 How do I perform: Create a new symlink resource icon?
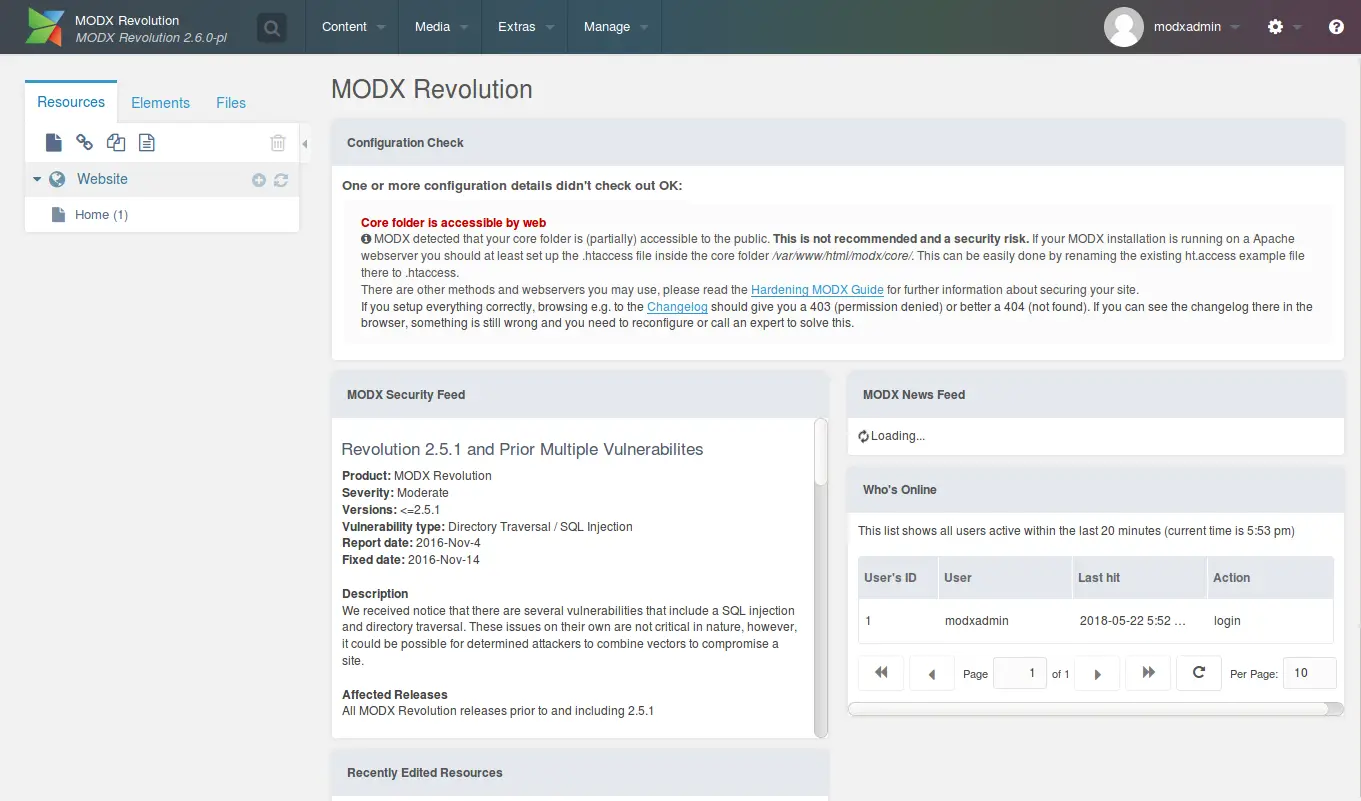tap(116, 143)
